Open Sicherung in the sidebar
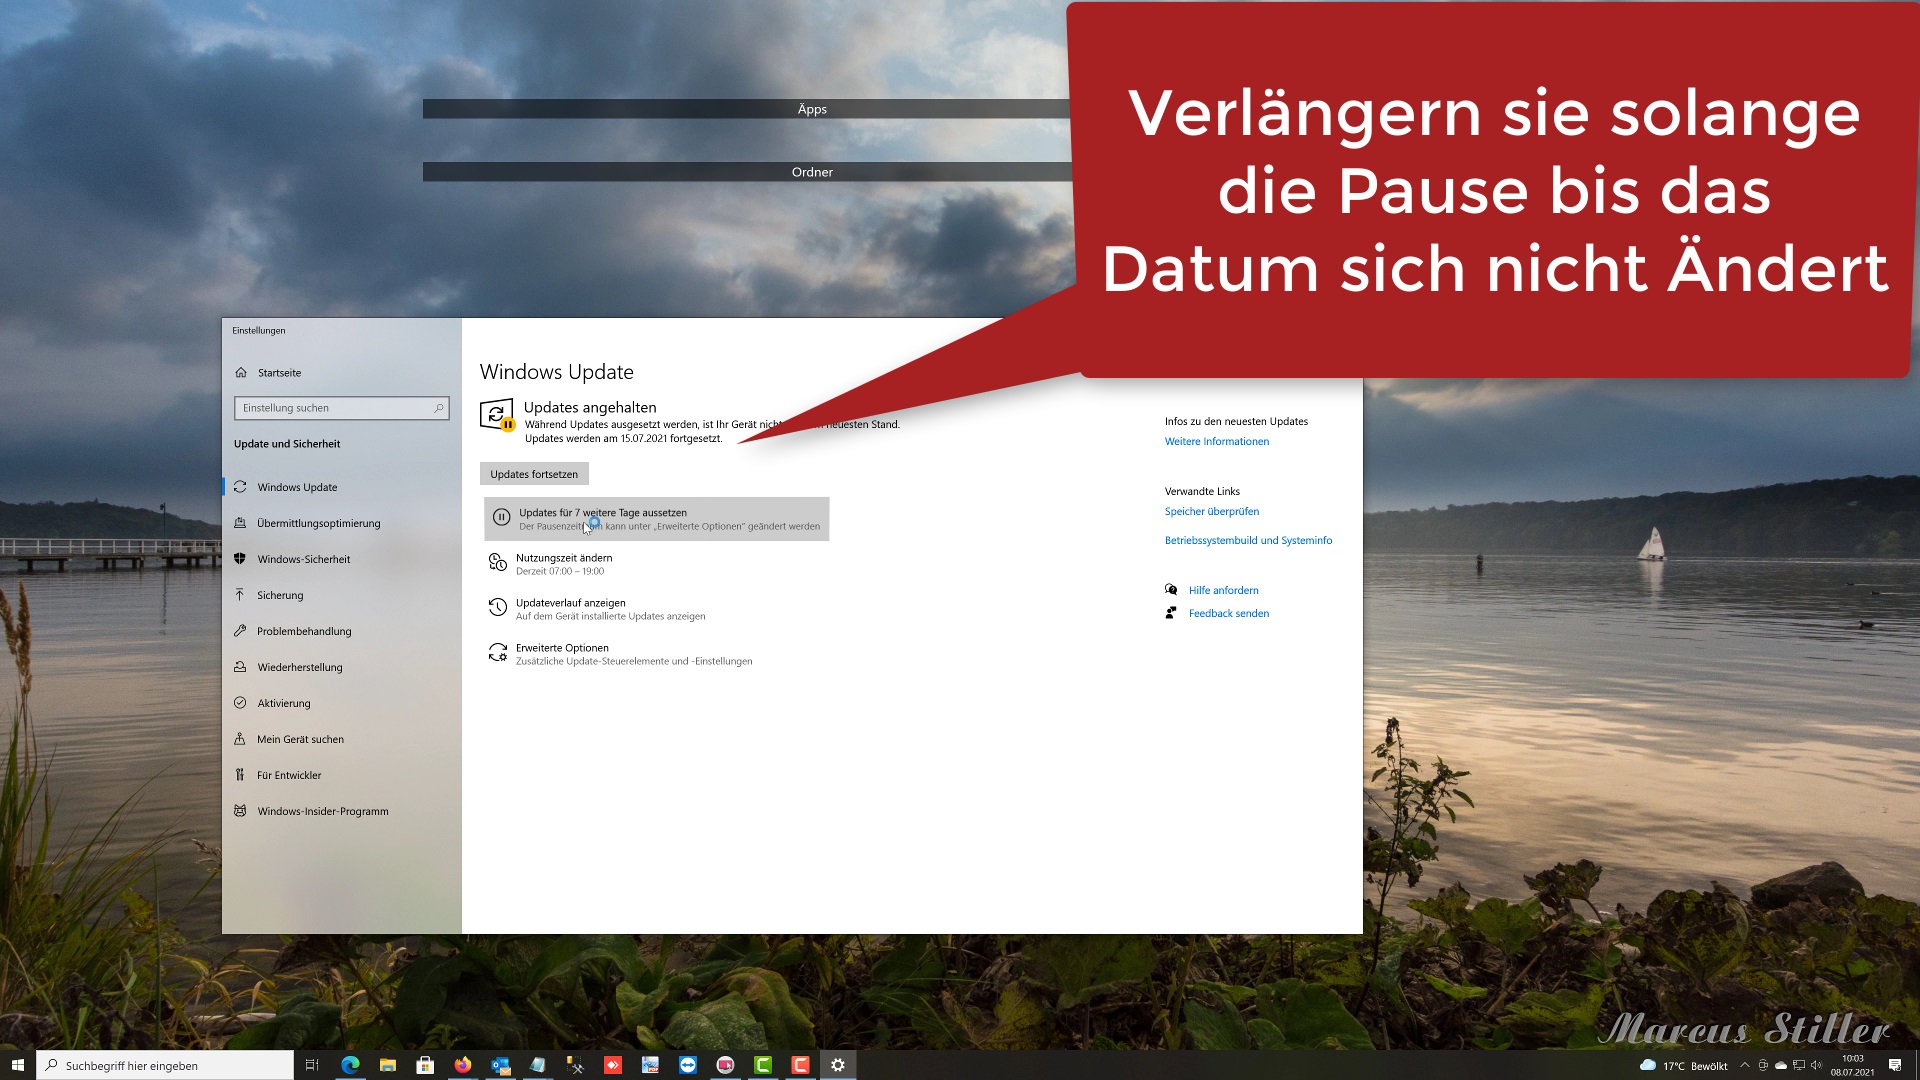1920x1080 pixels. point(279,595)
